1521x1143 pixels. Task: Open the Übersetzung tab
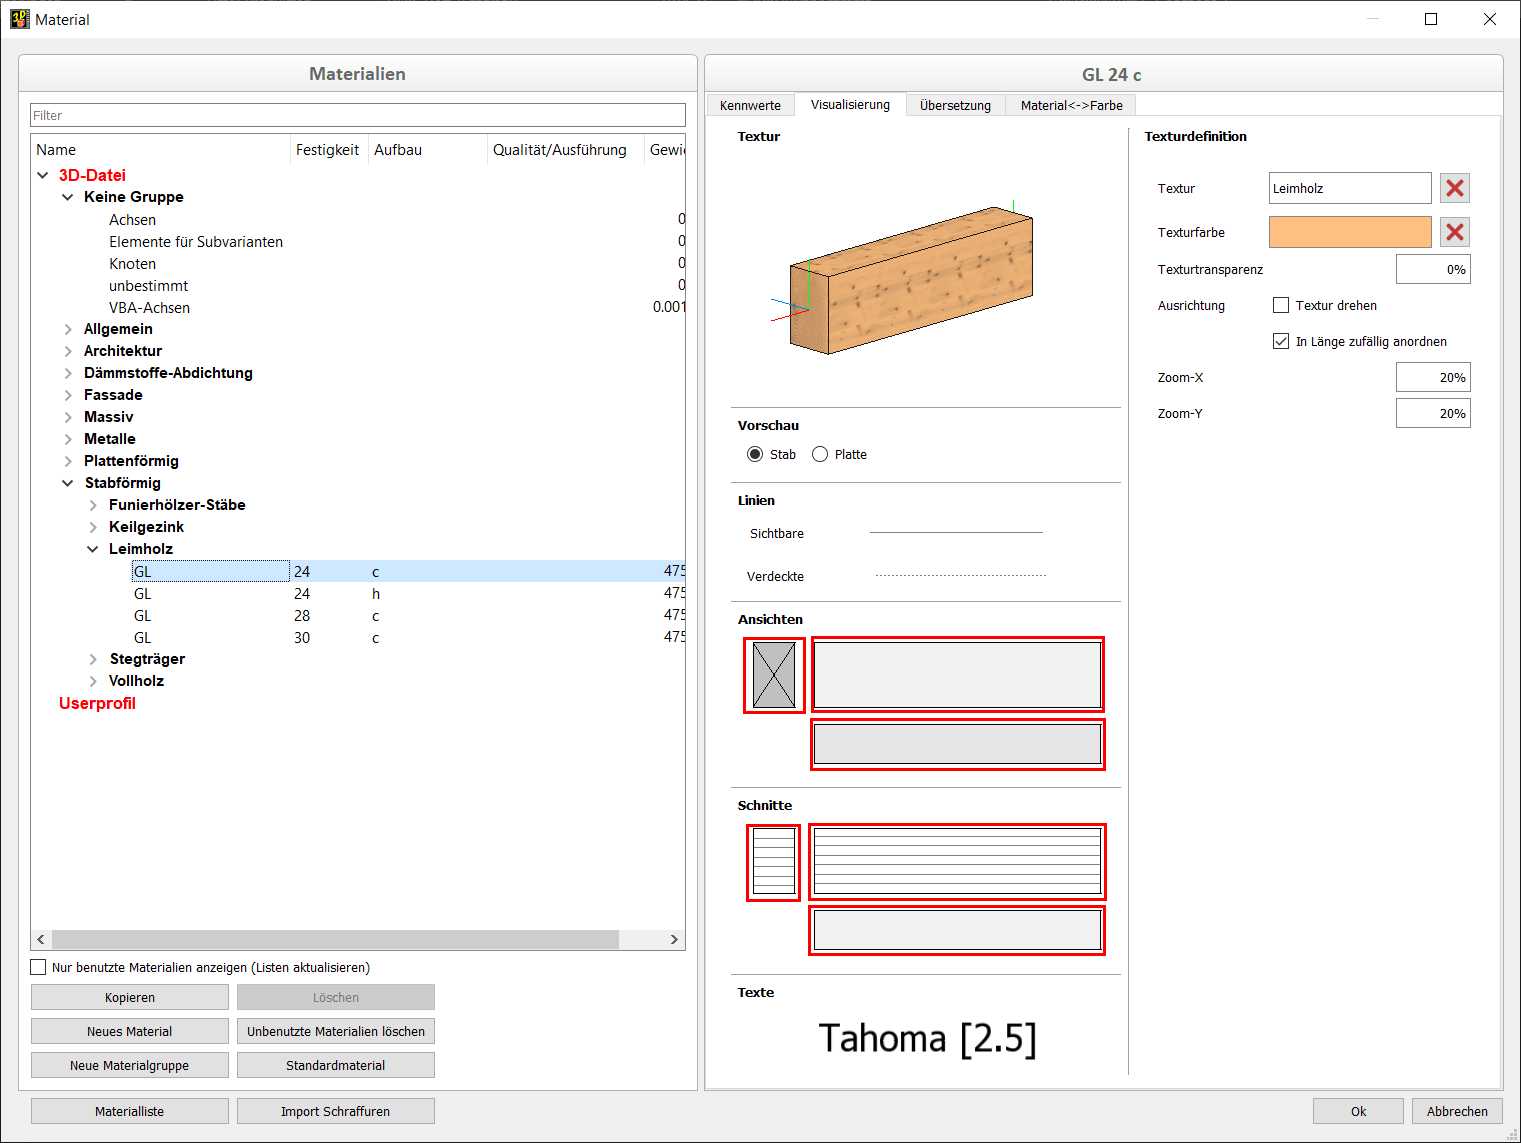point(955,105)
